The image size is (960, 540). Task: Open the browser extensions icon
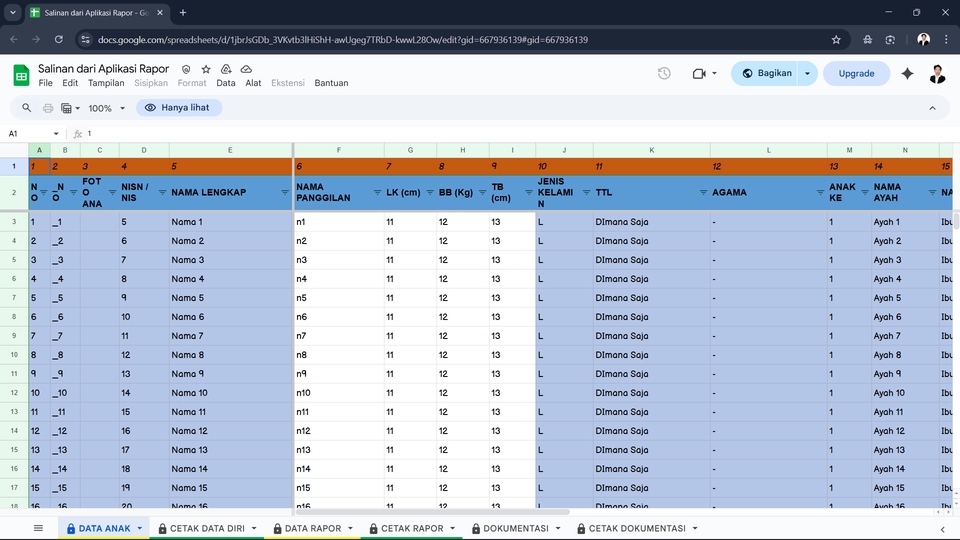(x=868, y=40)
